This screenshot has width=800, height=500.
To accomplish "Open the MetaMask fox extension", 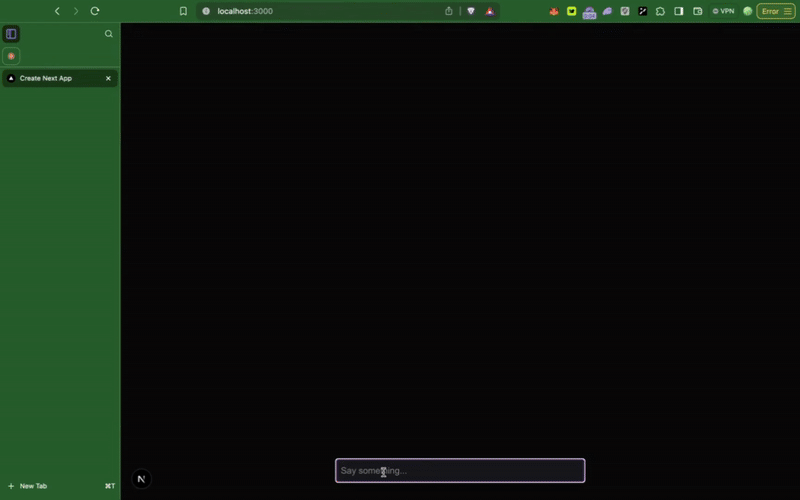I will tap(554, 11).
